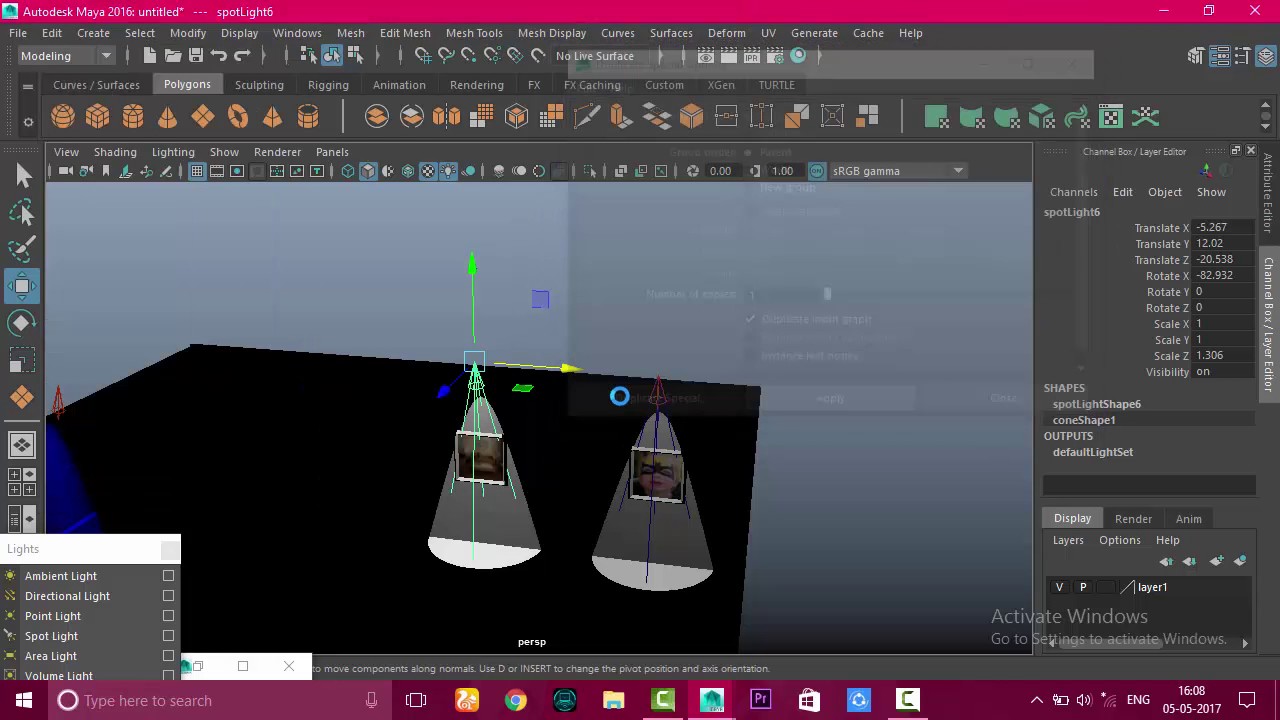This screenshot has height=720, width=1280.
Task: Select the coneShape1 shape node
Action: pyautogui.click(x=1084, y=420)
